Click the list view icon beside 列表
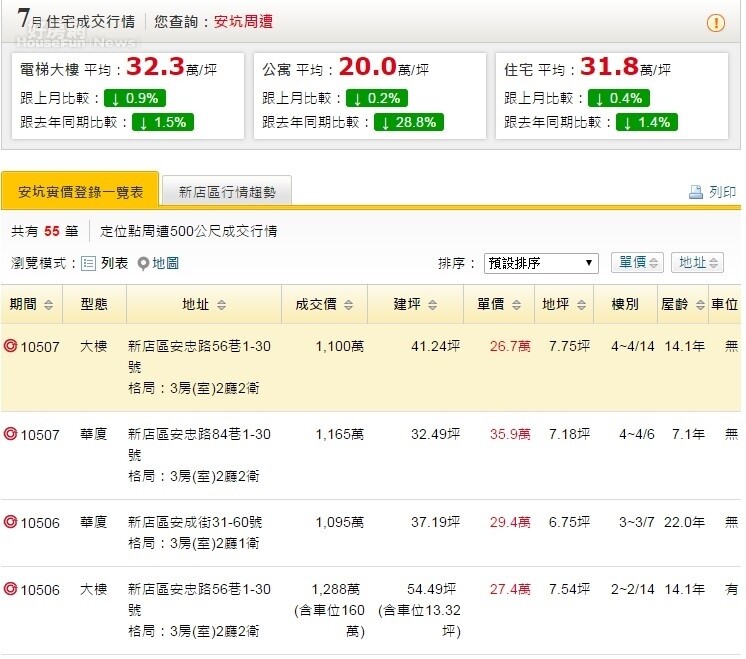 click(88, 263)
